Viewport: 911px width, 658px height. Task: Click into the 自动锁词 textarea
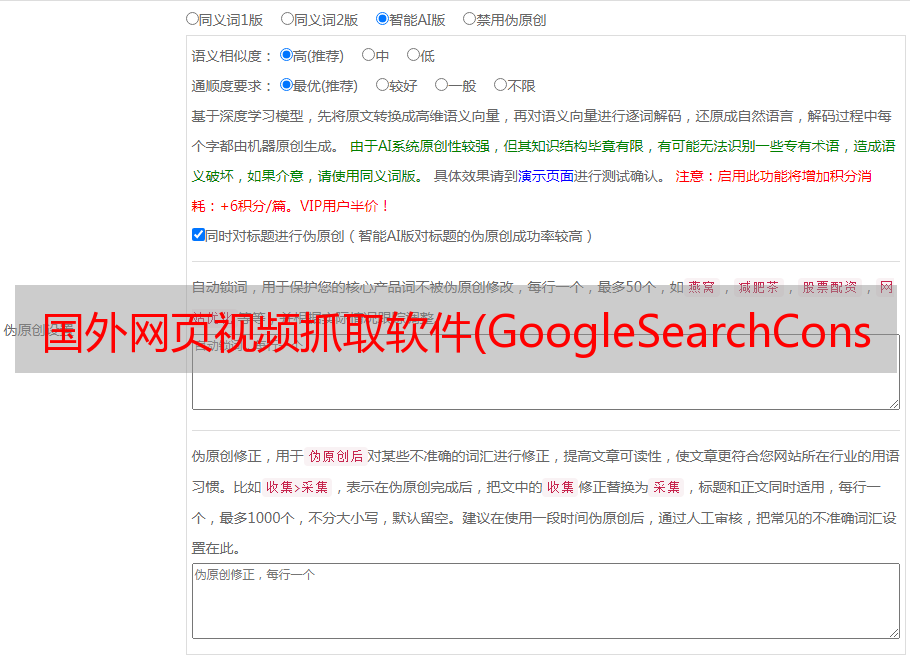[546, 372]
